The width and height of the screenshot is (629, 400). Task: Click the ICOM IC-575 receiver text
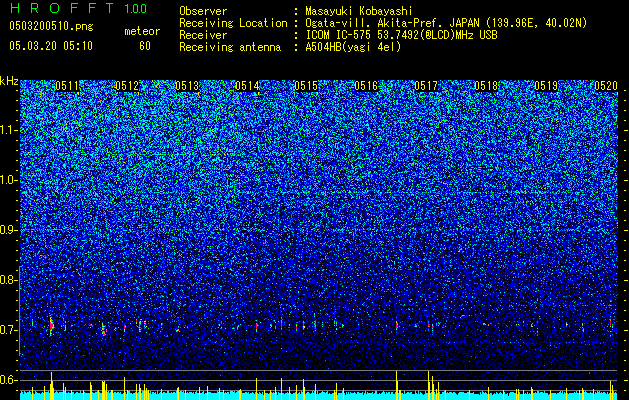coord(401,35)
